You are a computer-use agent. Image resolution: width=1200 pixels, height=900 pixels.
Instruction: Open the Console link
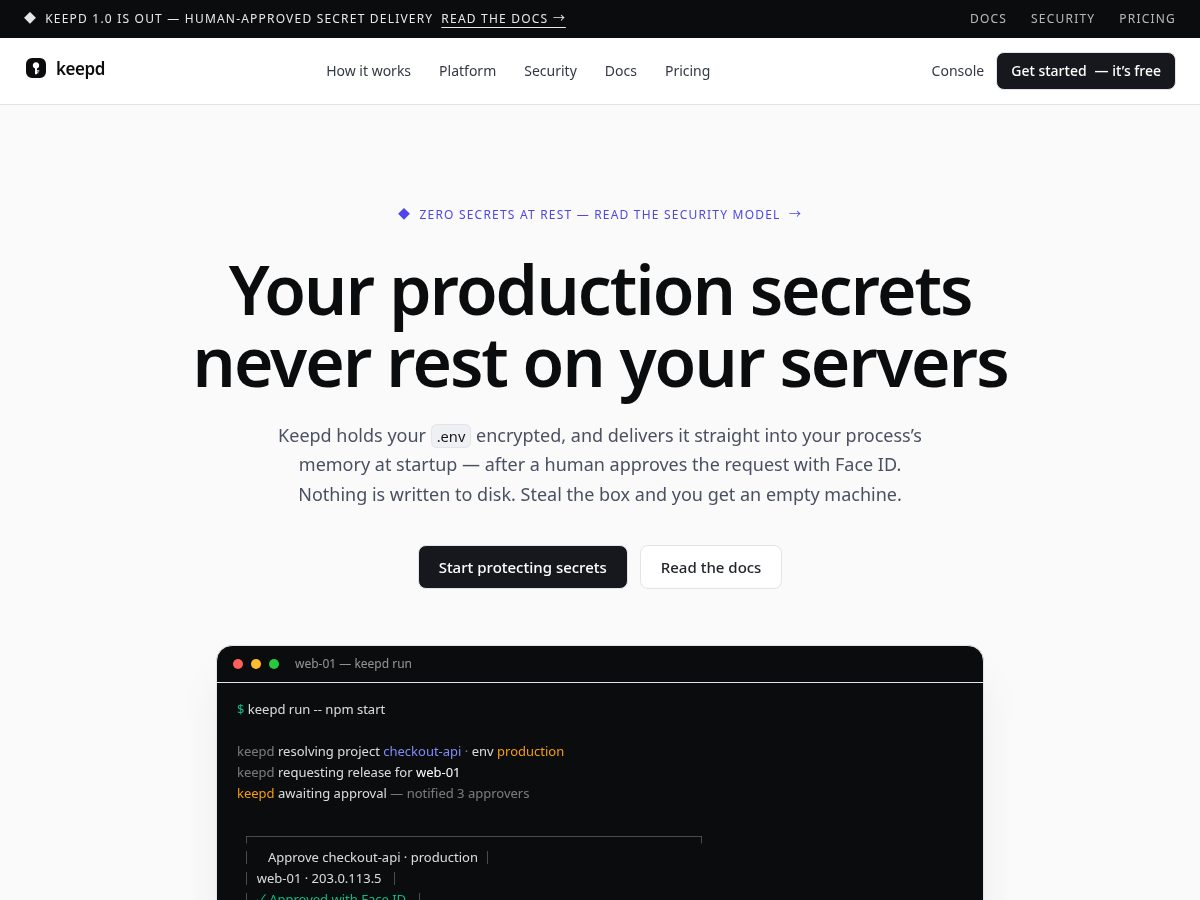(957, 71)
